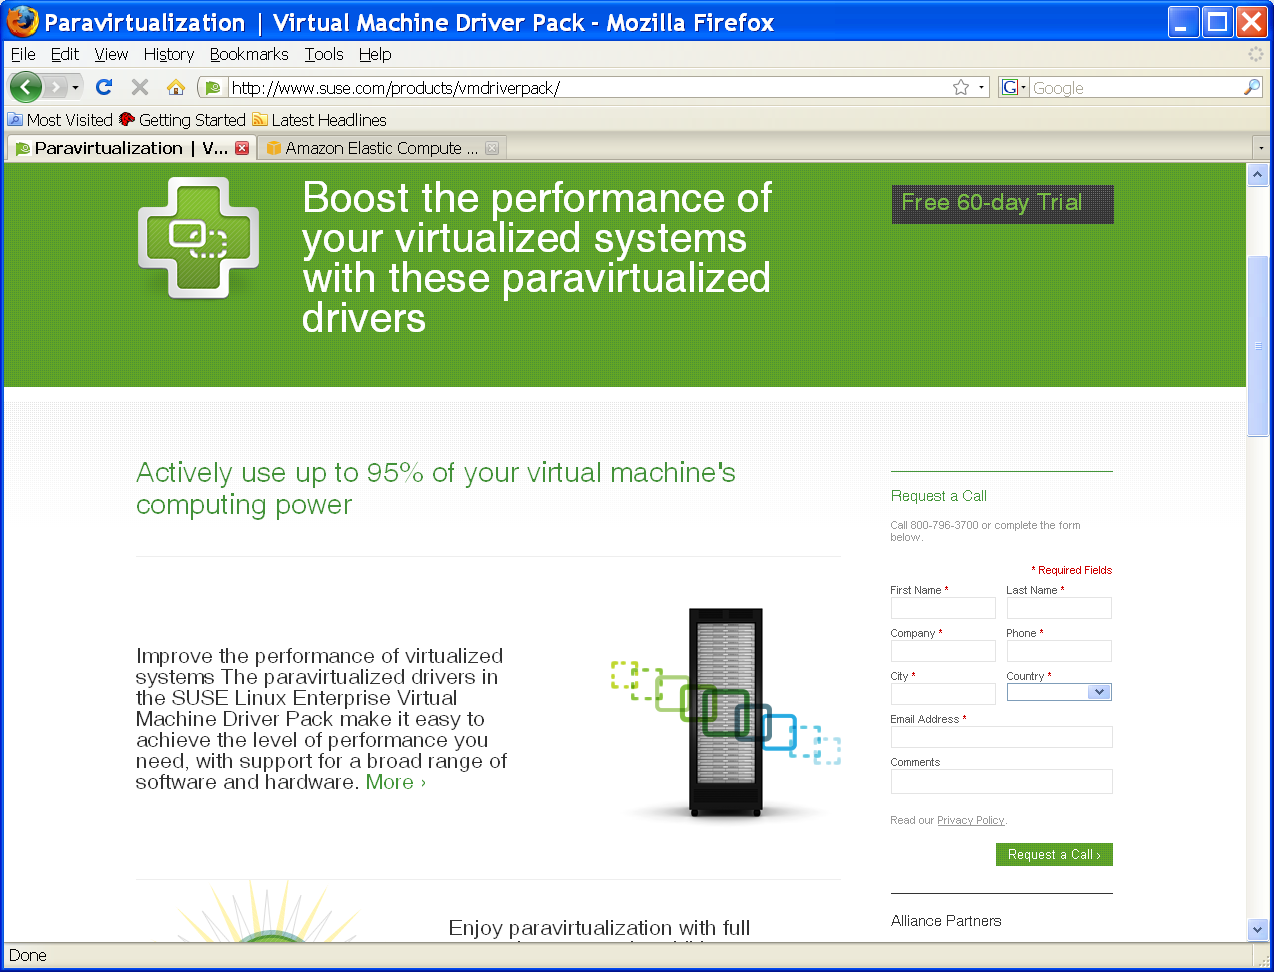Open the Google search engine selector
The height and width of the screenshot is (972, 1274).
1014,88
